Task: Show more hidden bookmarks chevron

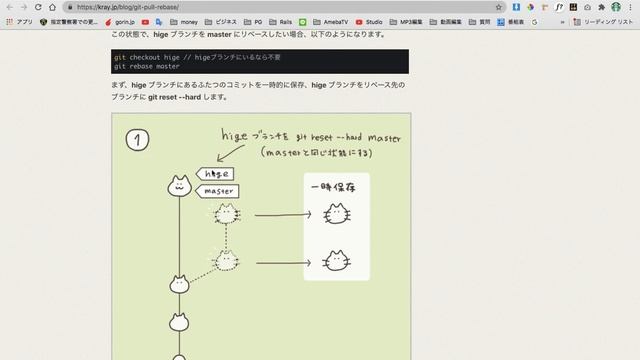Action: click(x=562, y=22)
